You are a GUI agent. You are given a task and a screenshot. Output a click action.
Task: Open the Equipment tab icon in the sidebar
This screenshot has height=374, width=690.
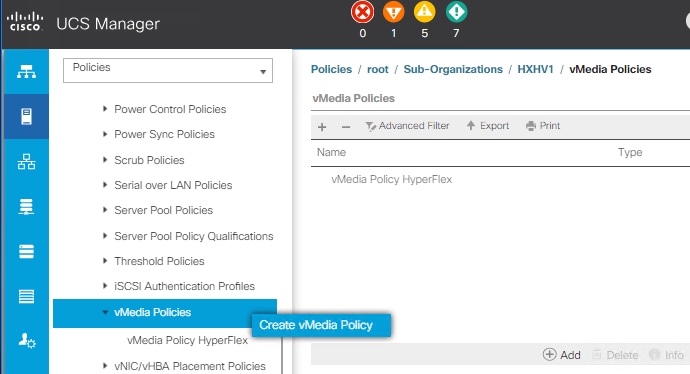coord(26,71)
